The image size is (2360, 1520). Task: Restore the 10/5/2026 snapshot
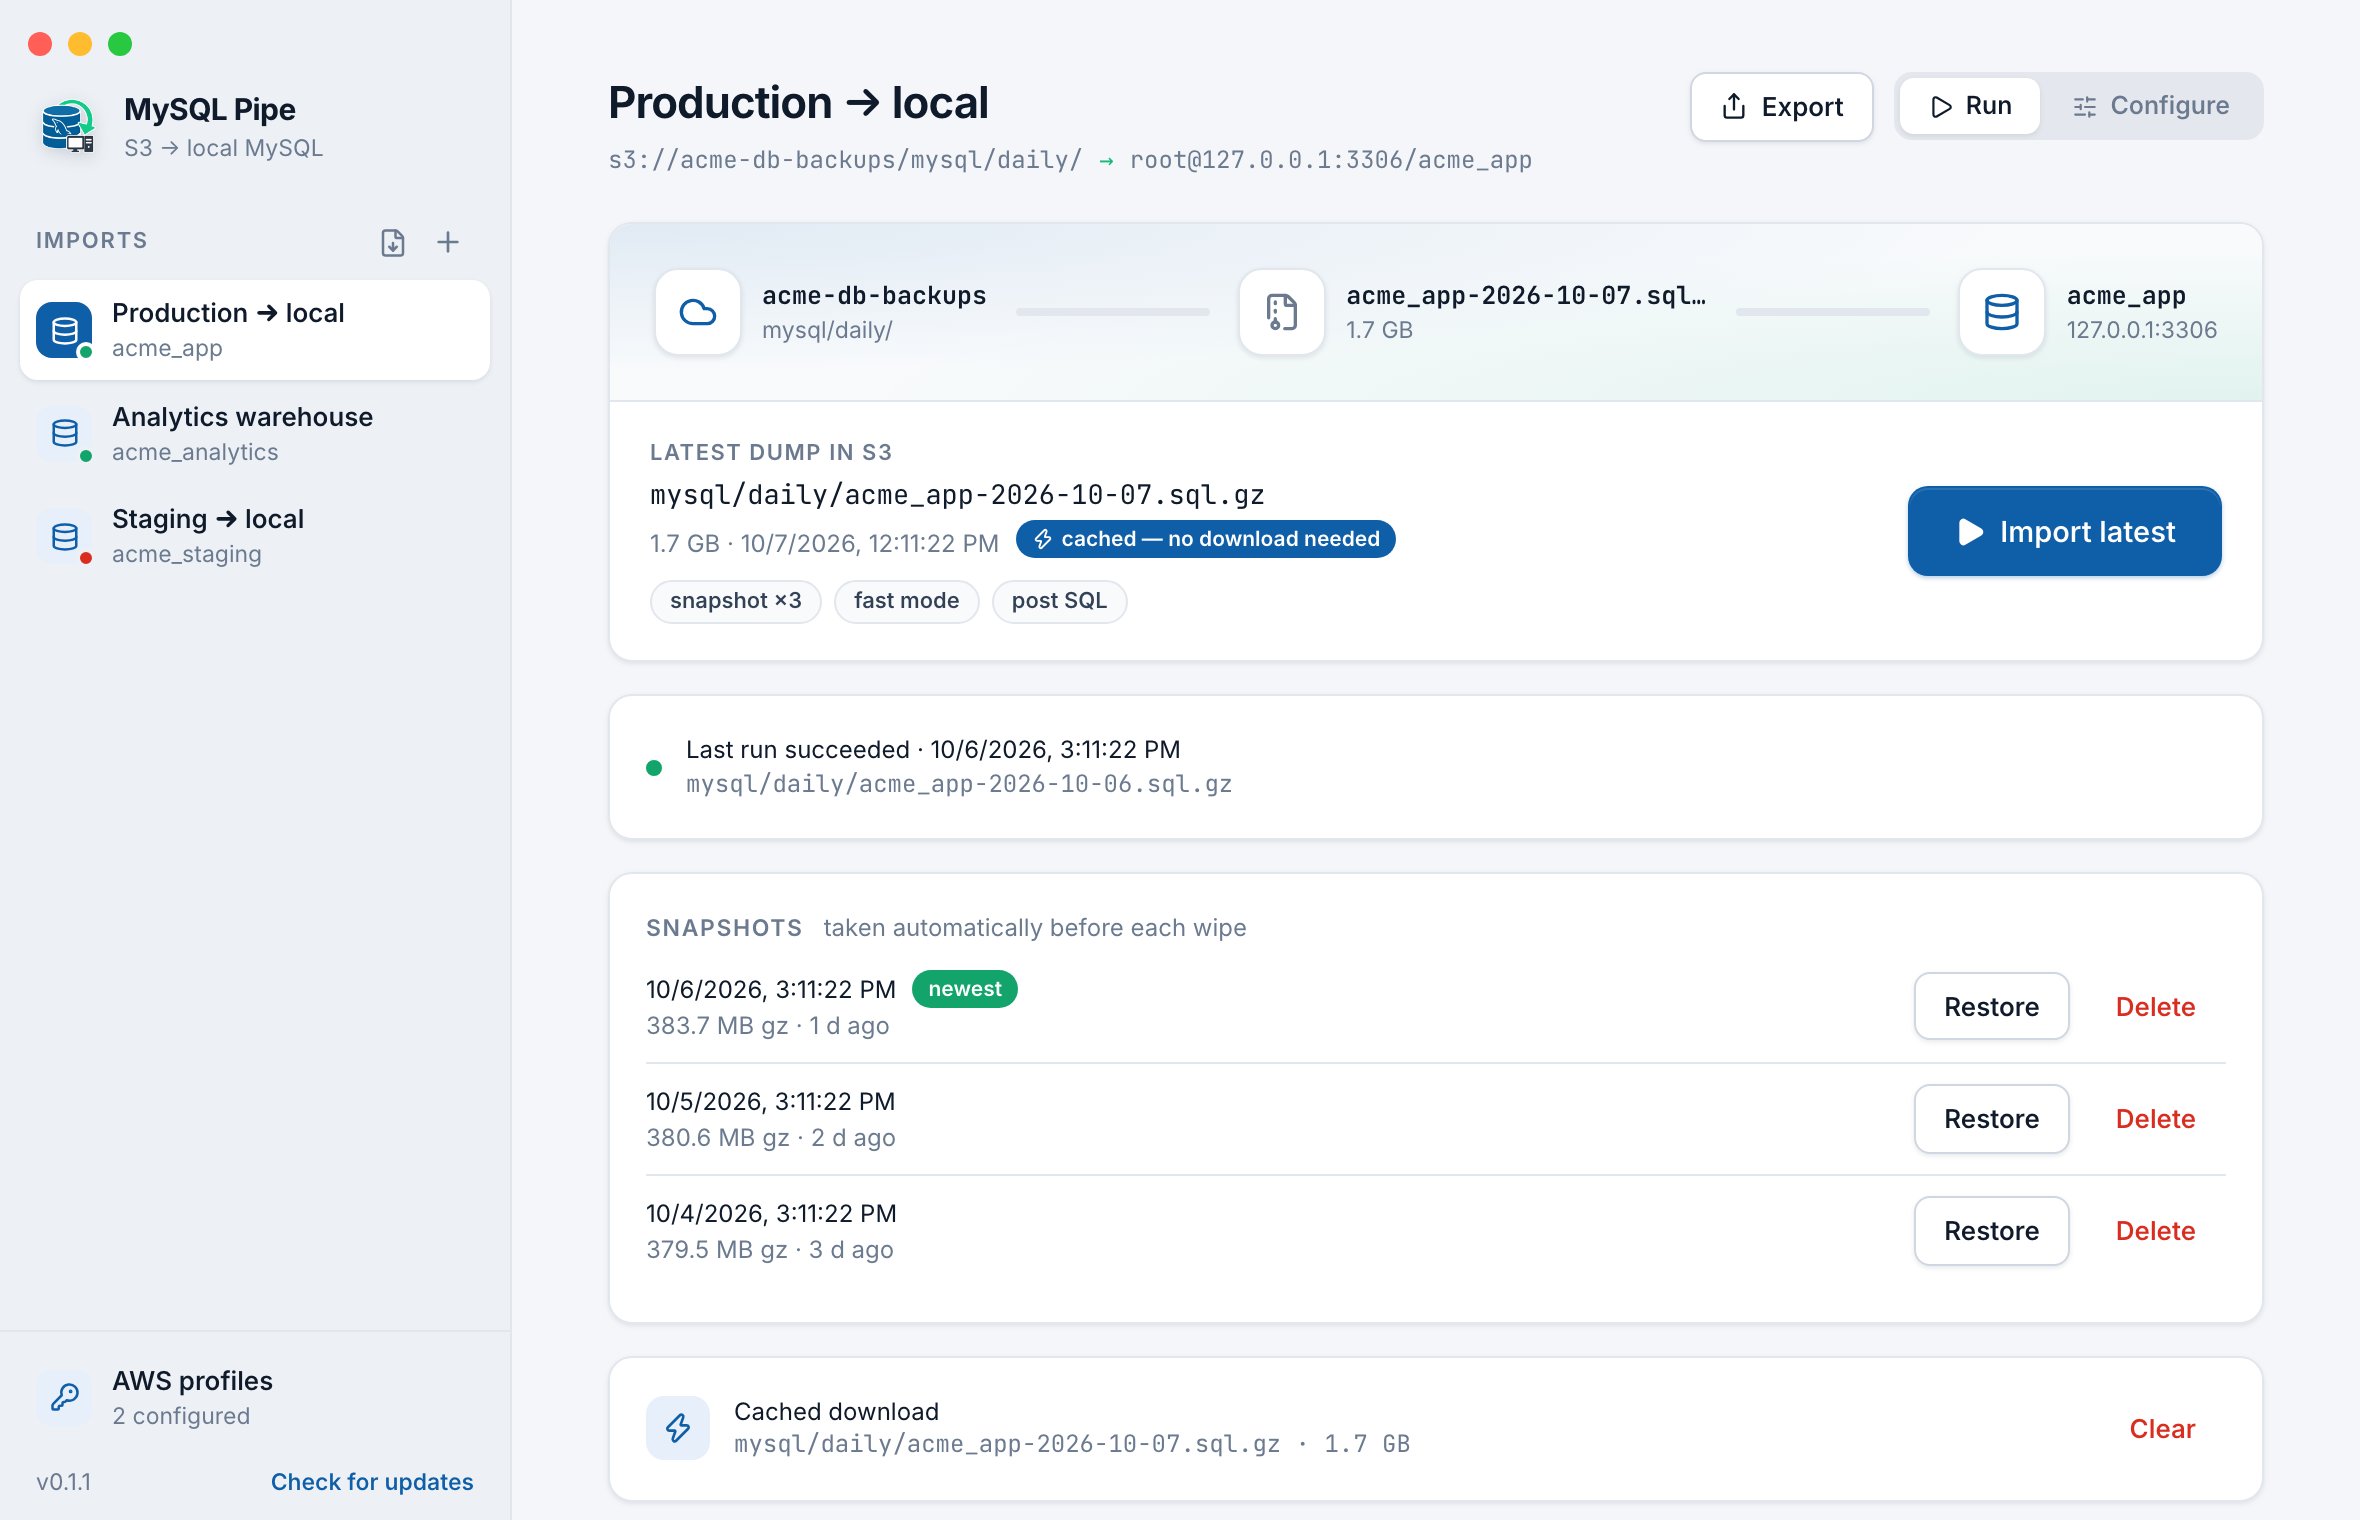pos(1992,1119)
